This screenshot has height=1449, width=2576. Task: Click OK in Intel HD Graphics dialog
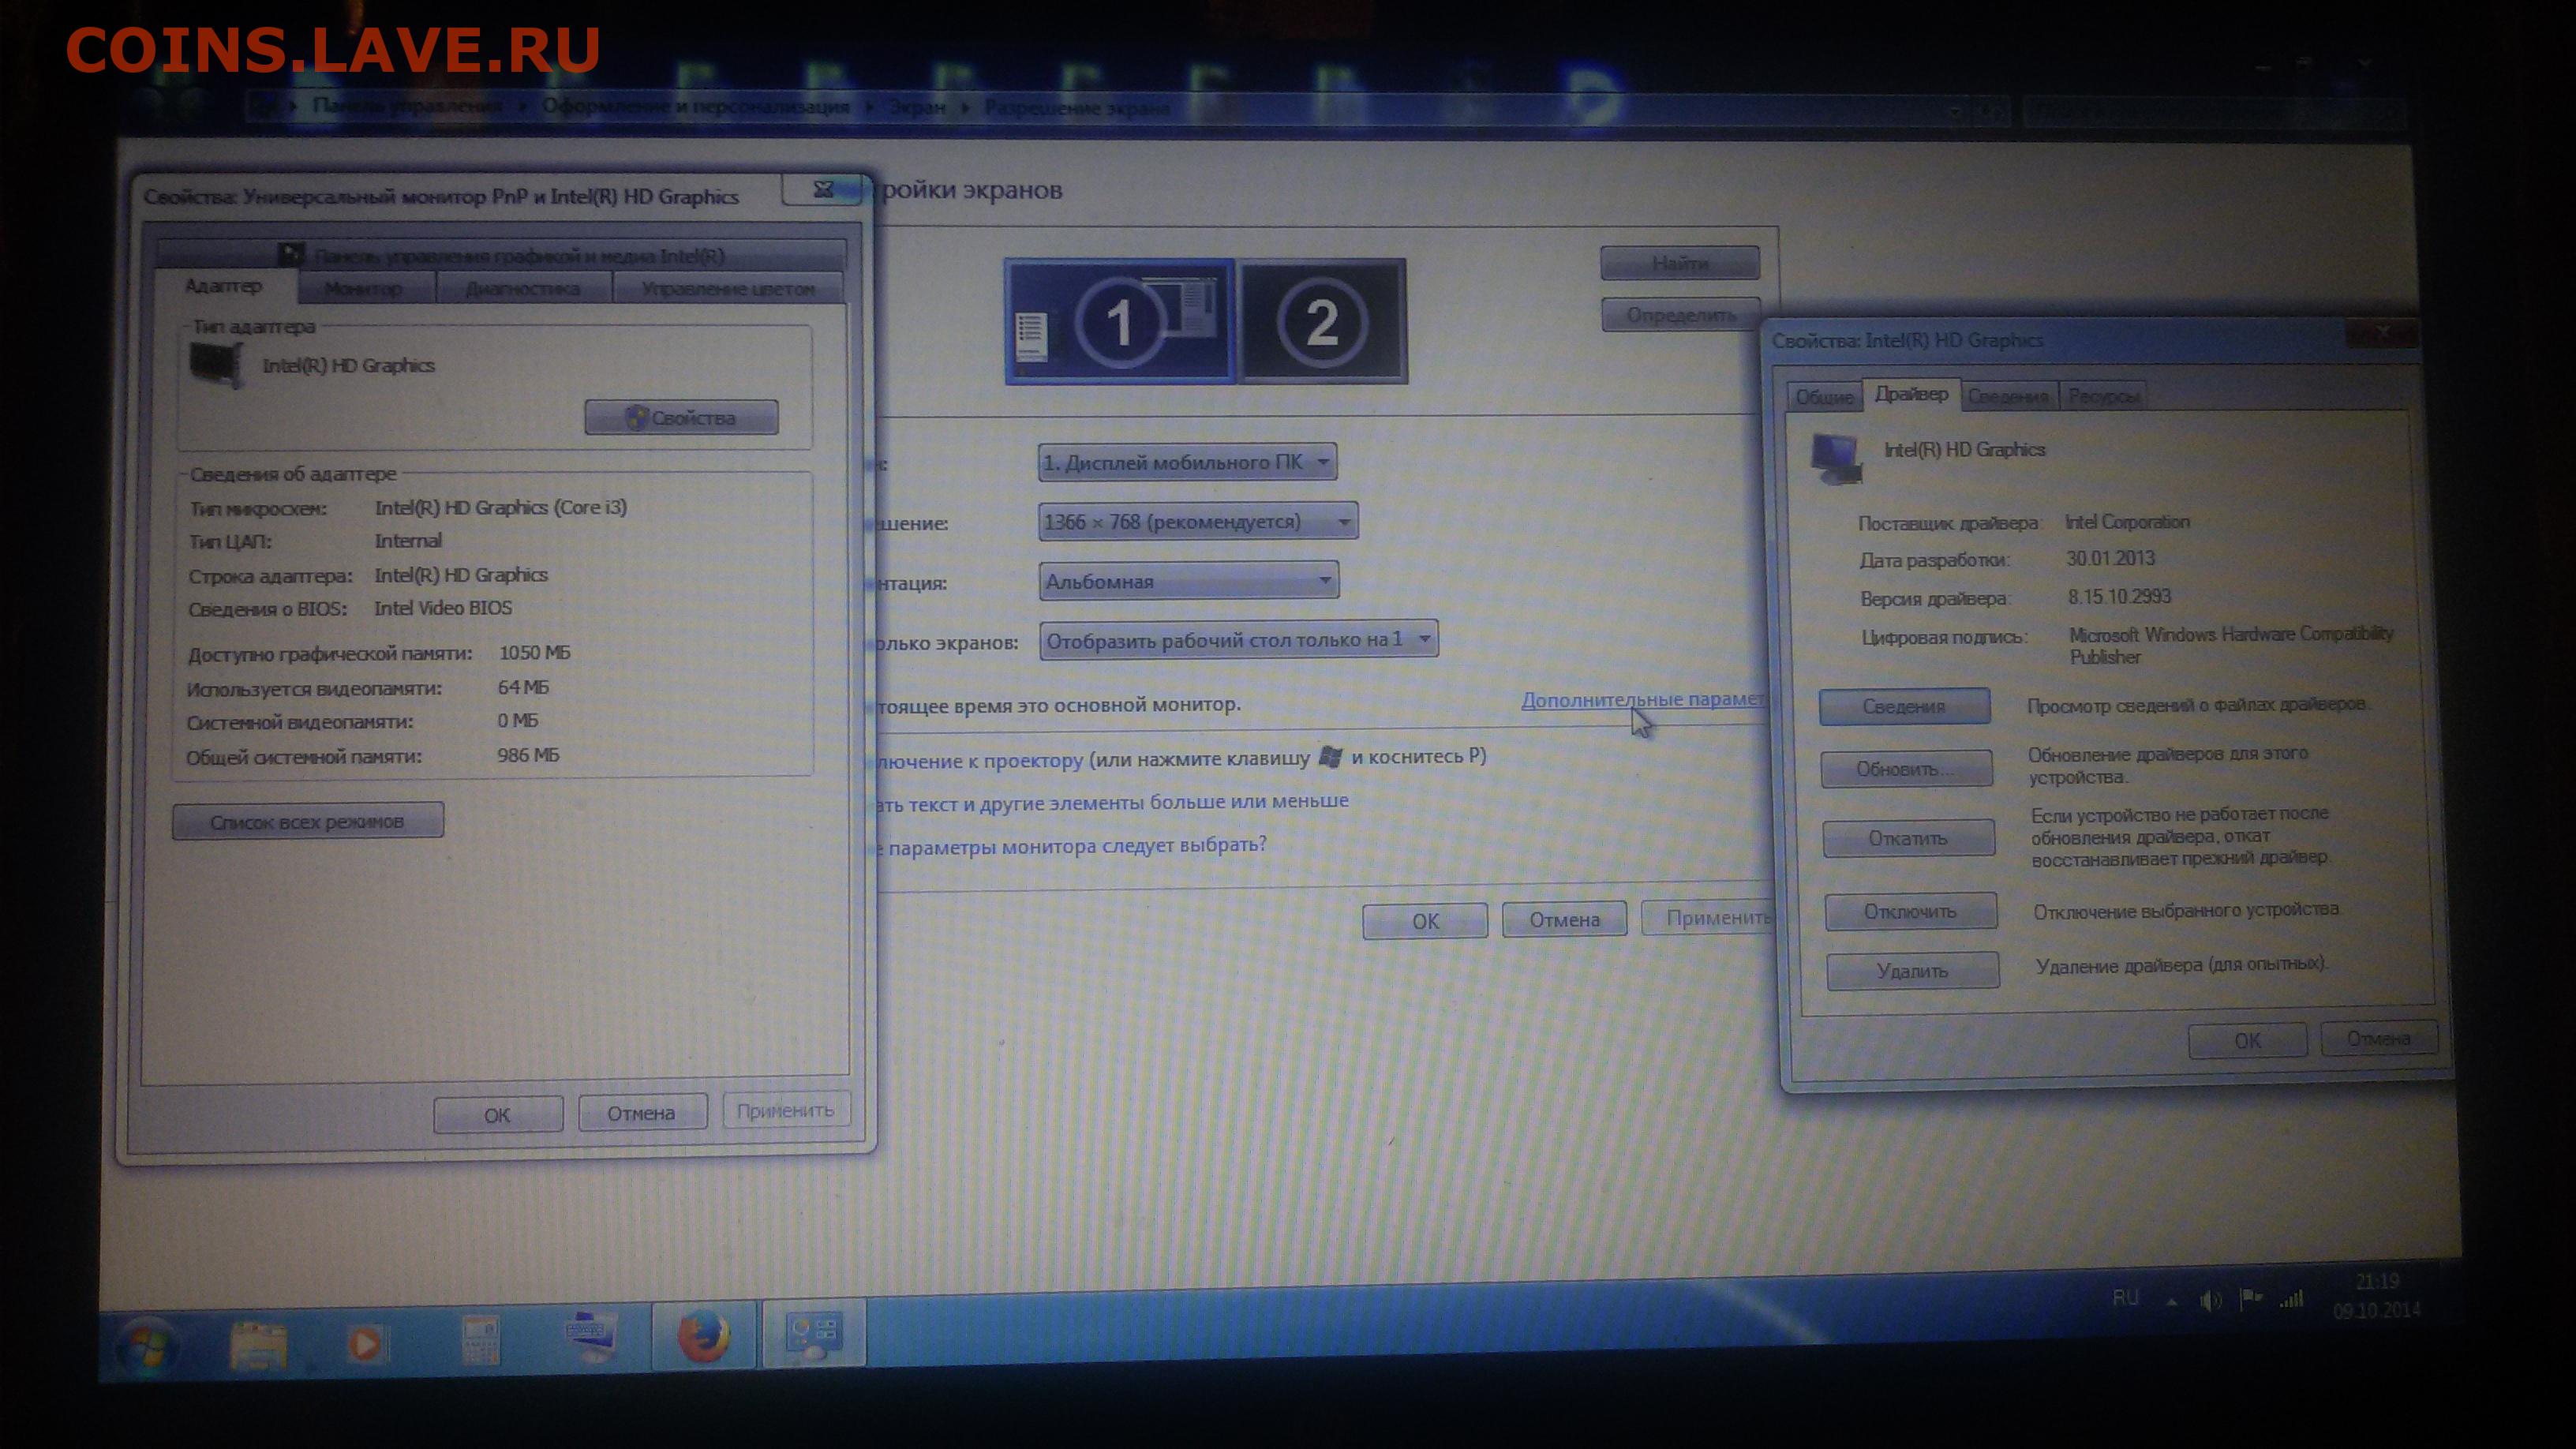(2248, 1041)
